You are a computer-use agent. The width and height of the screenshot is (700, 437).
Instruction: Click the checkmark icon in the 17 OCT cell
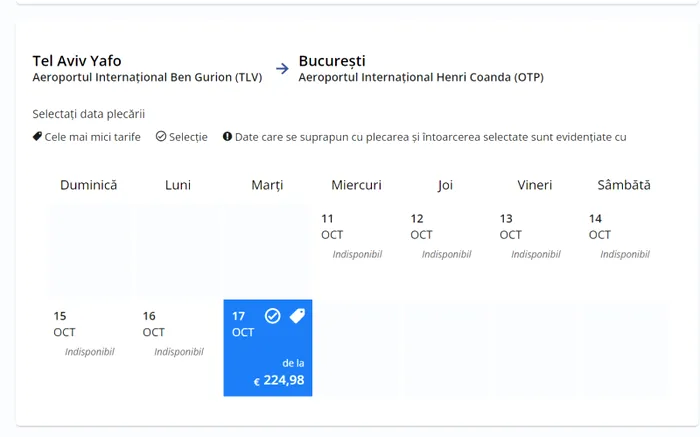pos(272,316)
